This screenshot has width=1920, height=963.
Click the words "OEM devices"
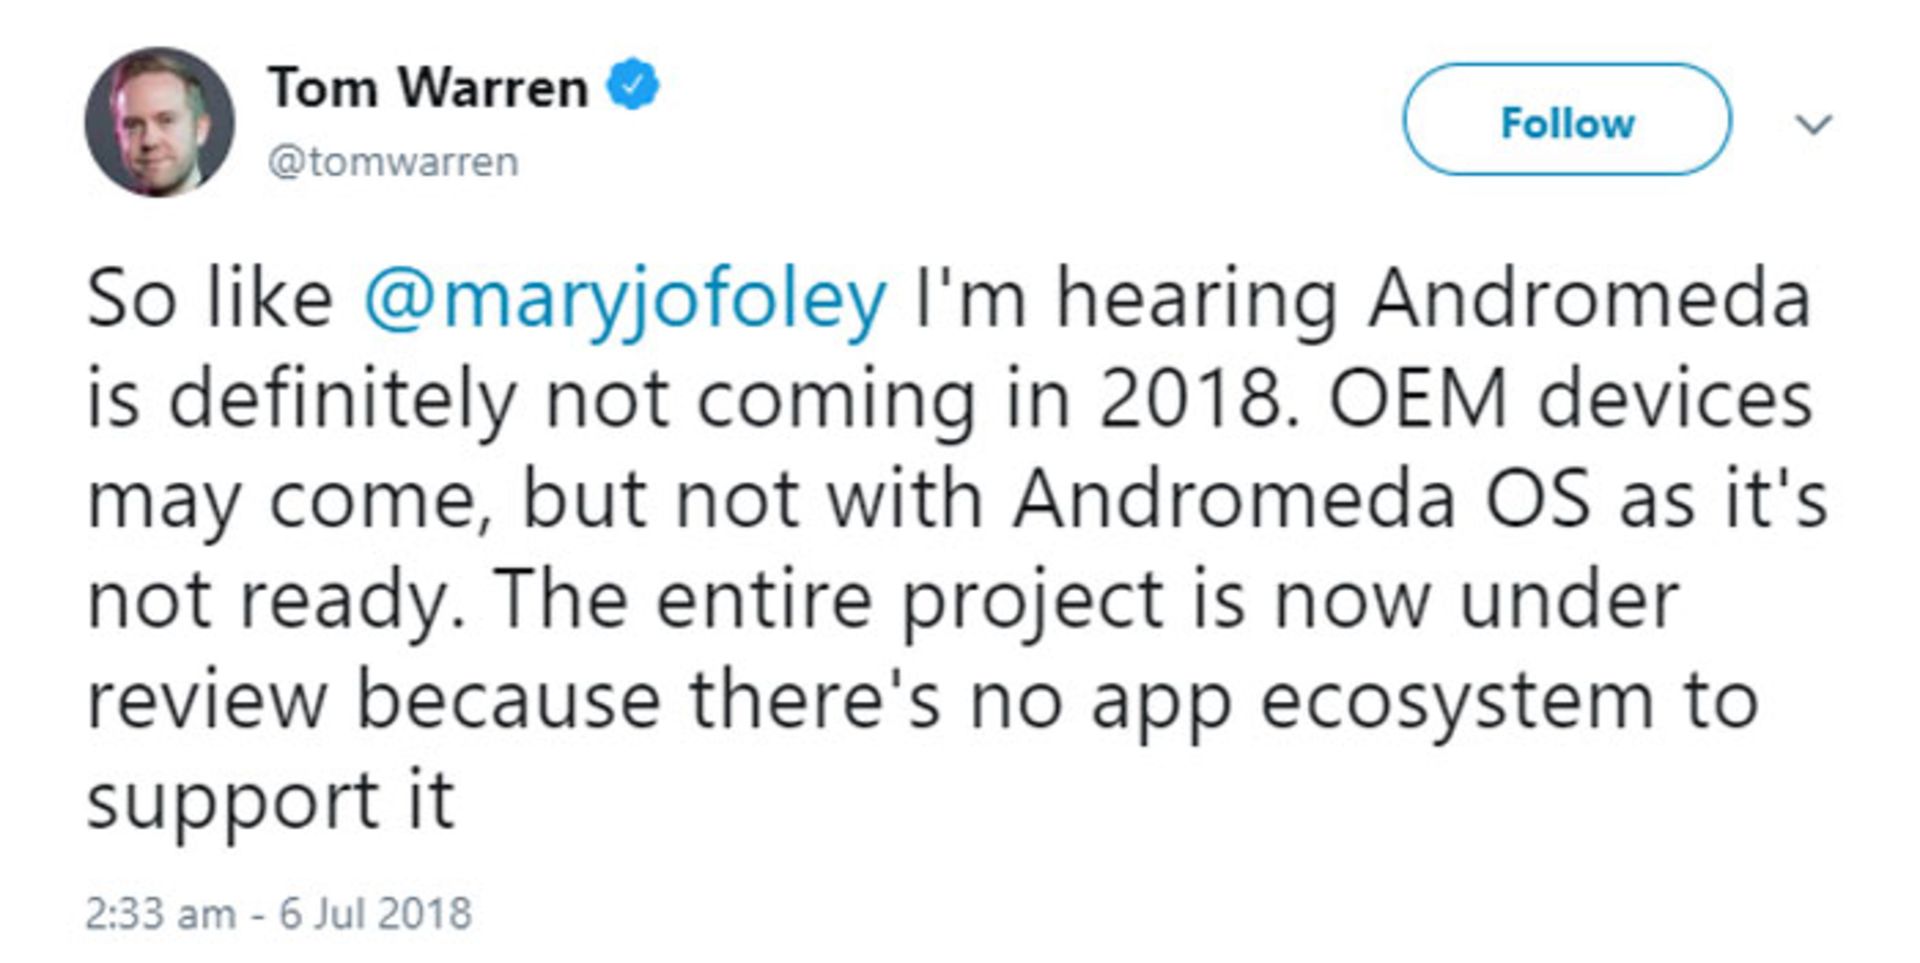[x=1569, y=400]
